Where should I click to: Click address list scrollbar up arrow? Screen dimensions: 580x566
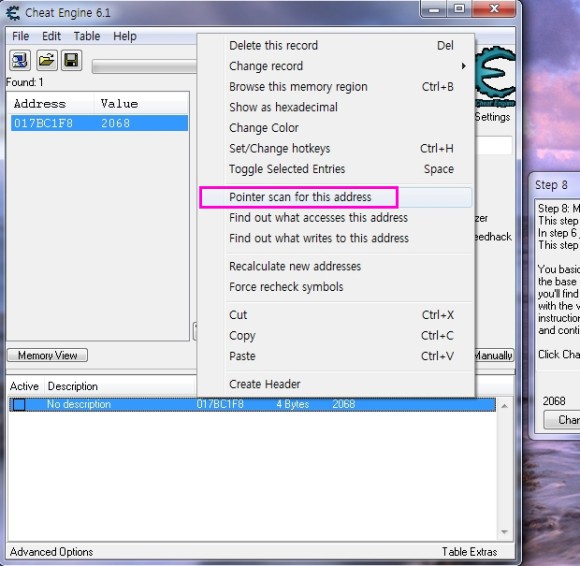[504, 406]
